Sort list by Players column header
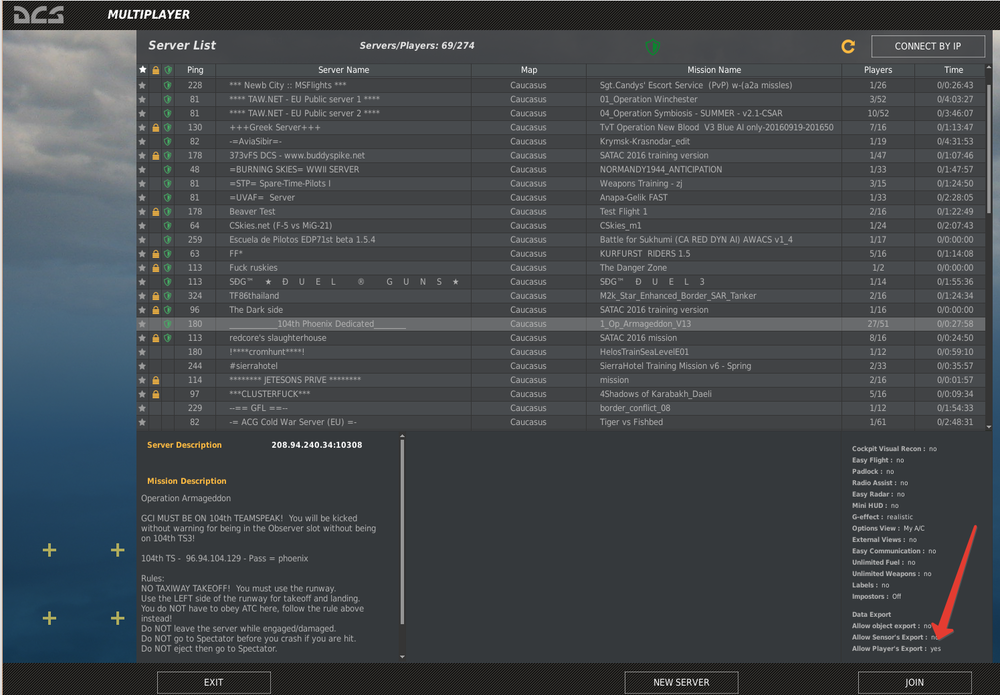 click(x=878, y=70)
